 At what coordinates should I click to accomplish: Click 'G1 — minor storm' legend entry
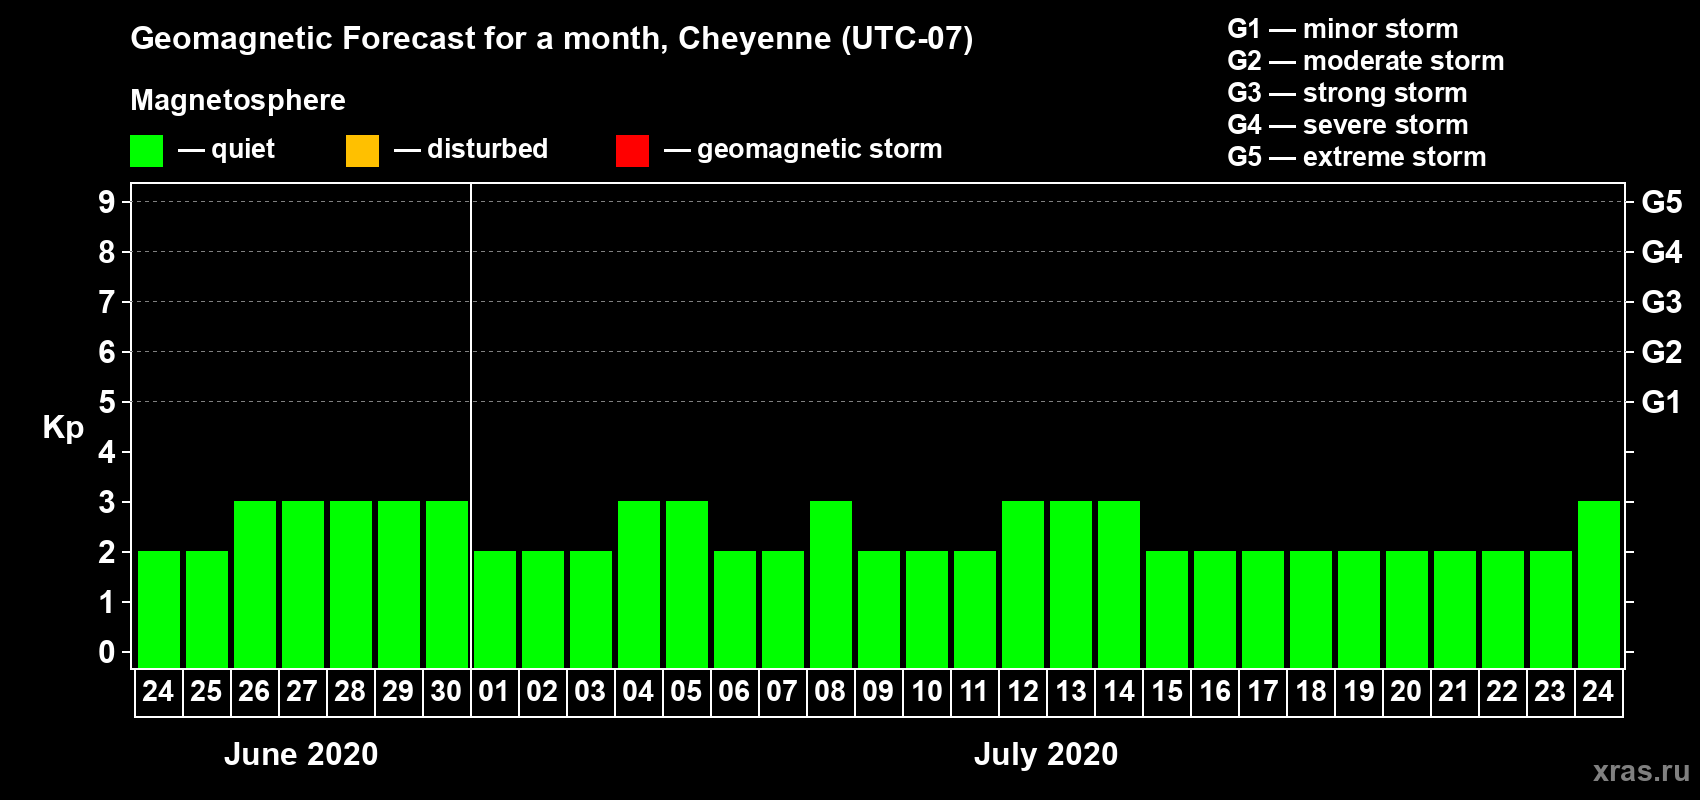(x=1342, y=29)
